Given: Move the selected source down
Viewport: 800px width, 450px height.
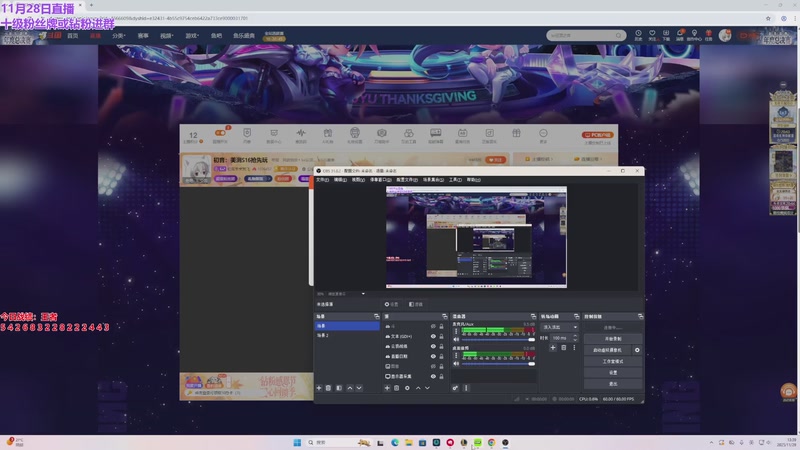Looking at the screenshot, I should pyautogui.click(x=428, y=388).
